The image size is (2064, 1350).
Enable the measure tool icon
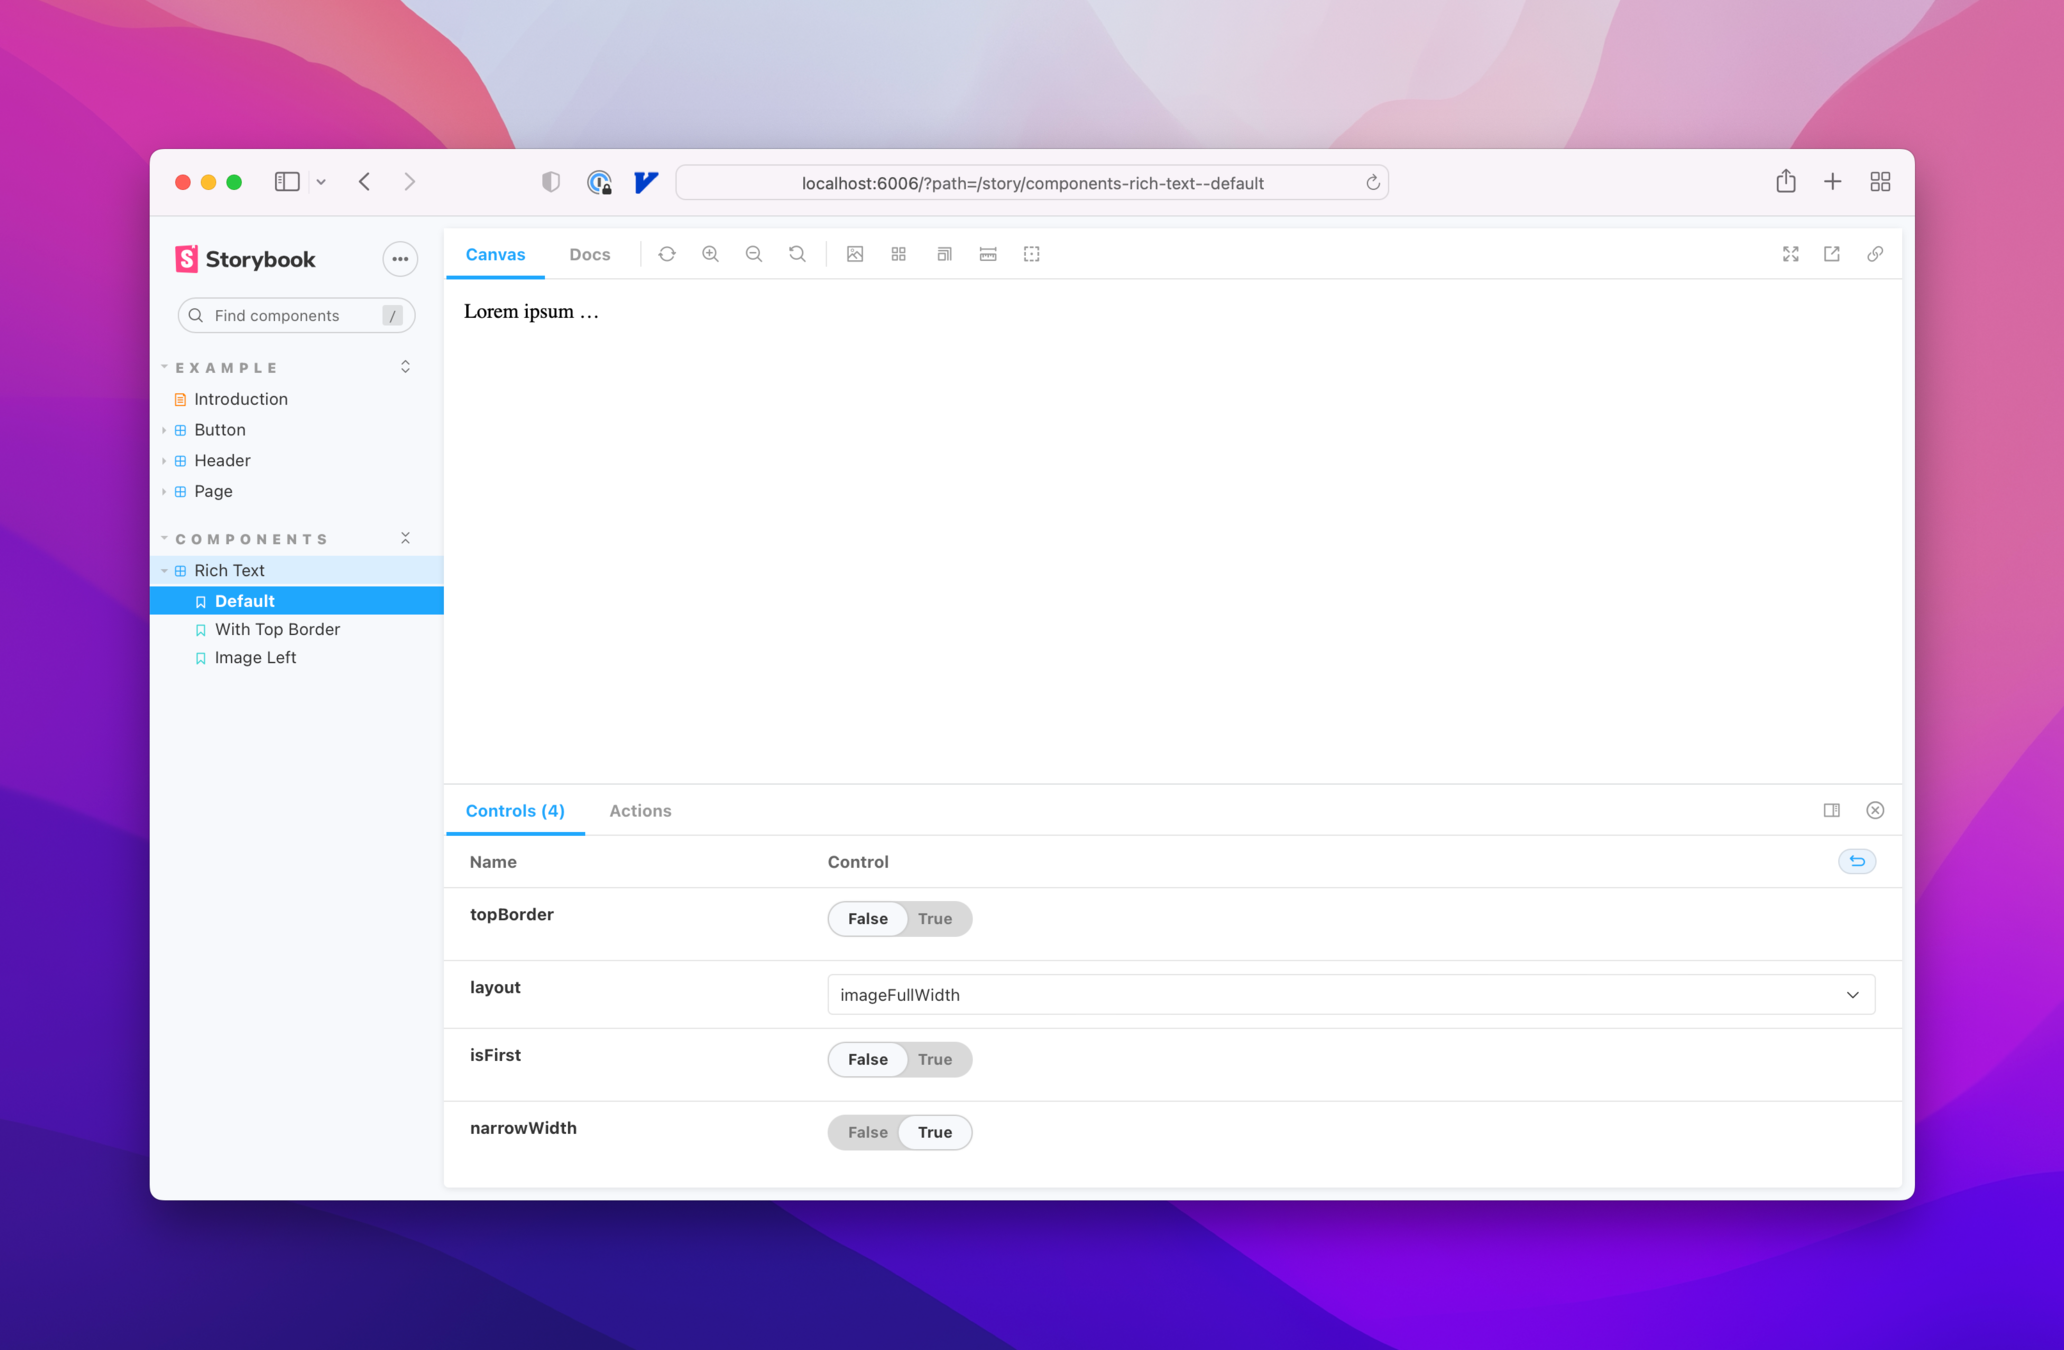(988, 254)
